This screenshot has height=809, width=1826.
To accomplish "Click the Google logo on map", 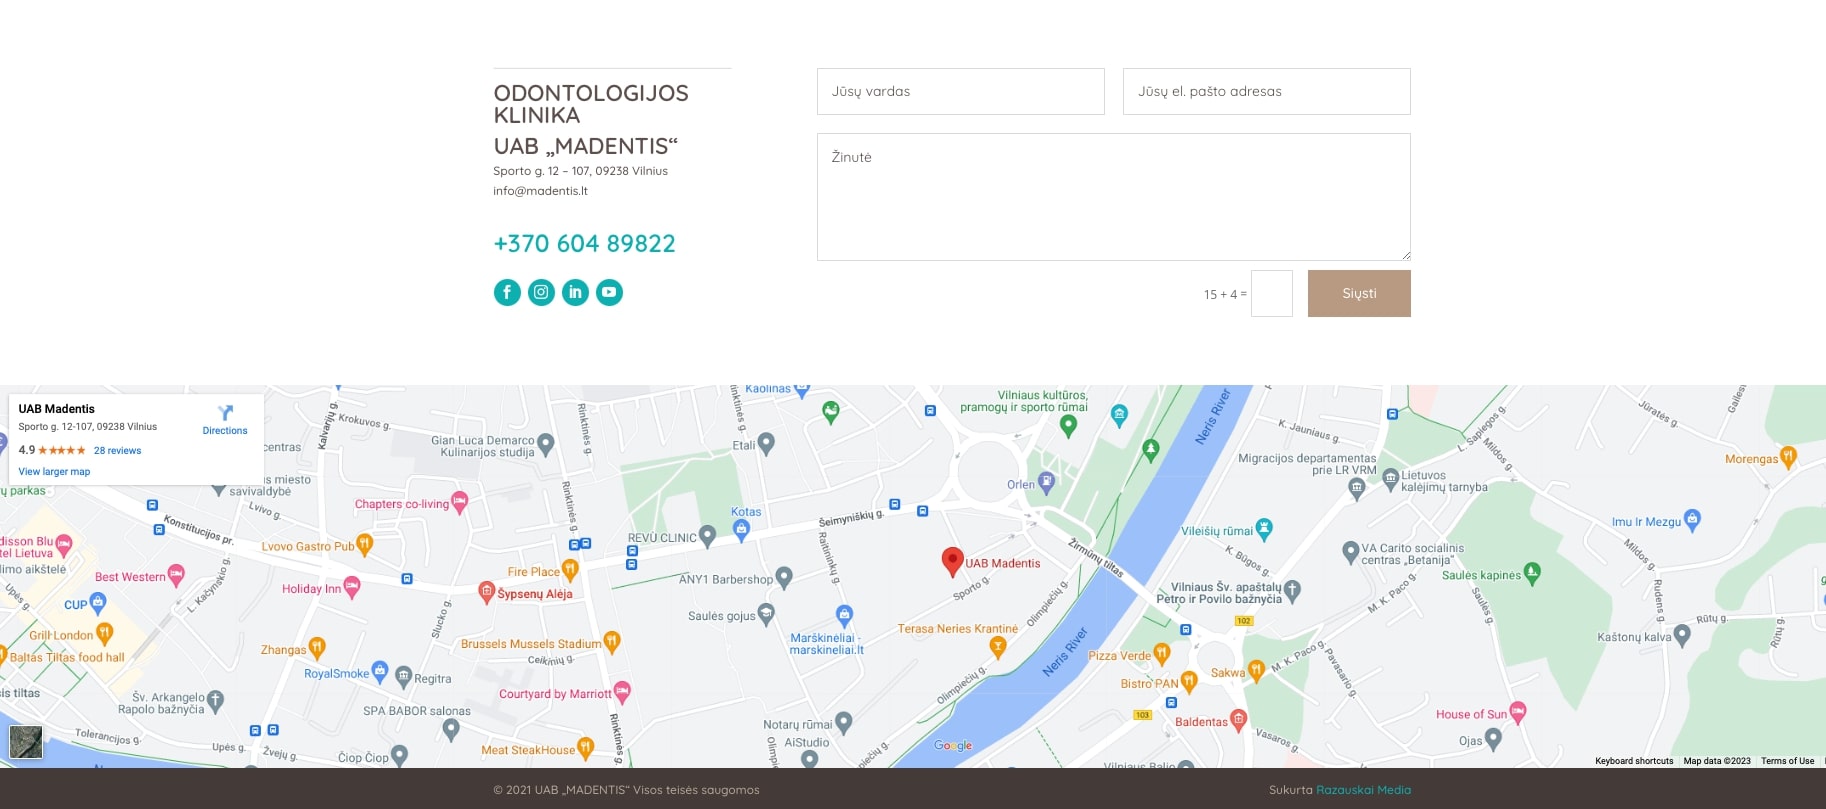I will [953, 745].
